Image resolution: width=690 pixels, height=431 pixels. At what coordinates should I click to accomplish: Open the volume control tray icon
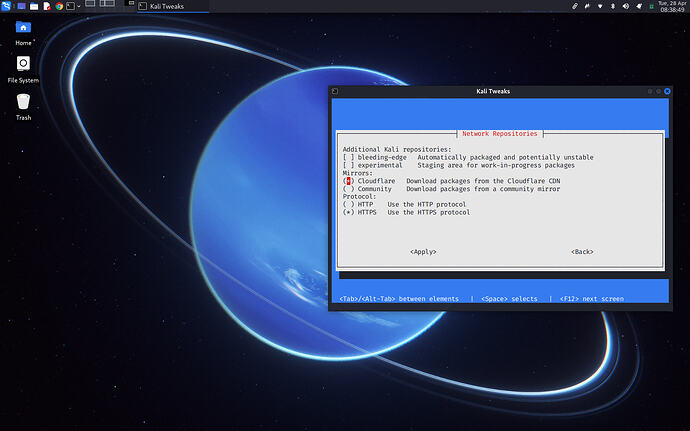[626, 6]
